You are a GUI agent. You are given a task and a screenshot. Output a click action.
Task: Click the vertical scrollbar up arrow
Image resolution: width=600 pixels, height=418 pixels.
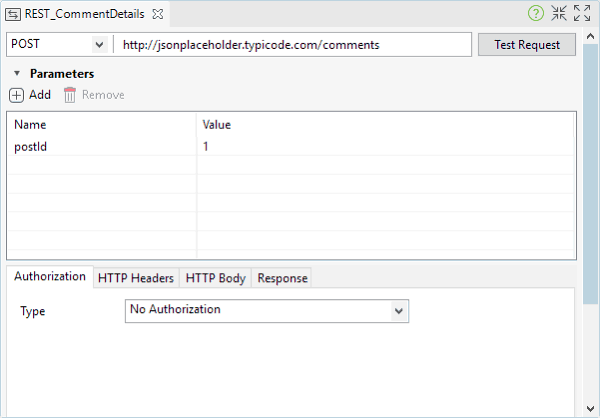tap(590, 36)
